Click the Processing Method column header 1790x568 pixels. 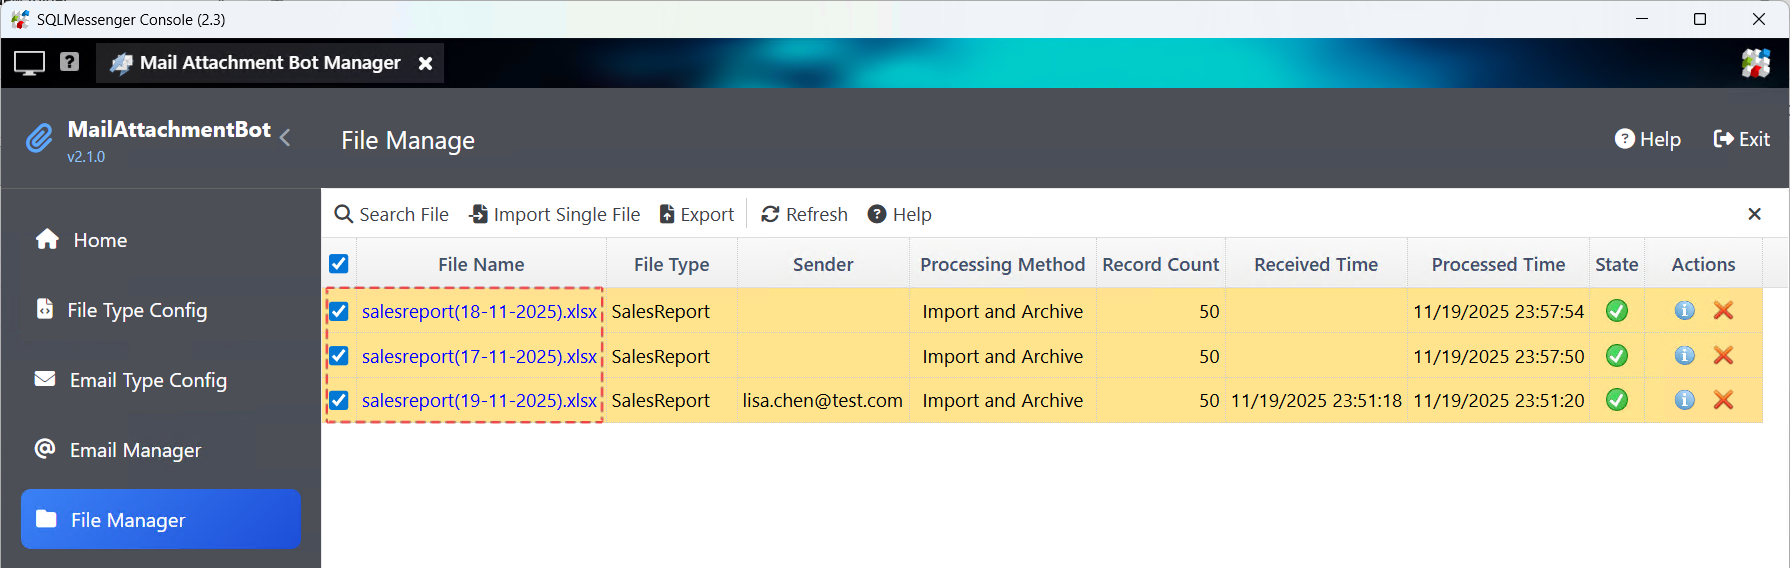tap(1003, 264)
